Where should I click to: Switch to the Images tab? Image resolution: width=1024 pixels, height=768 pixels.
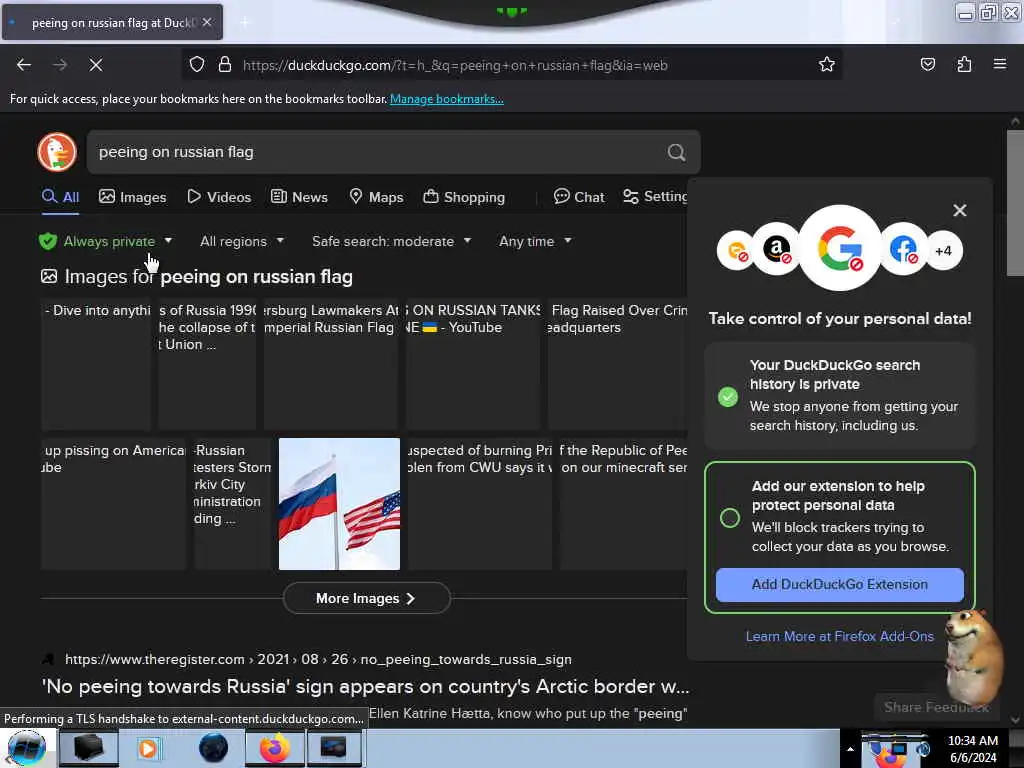(x=133, y=197)
